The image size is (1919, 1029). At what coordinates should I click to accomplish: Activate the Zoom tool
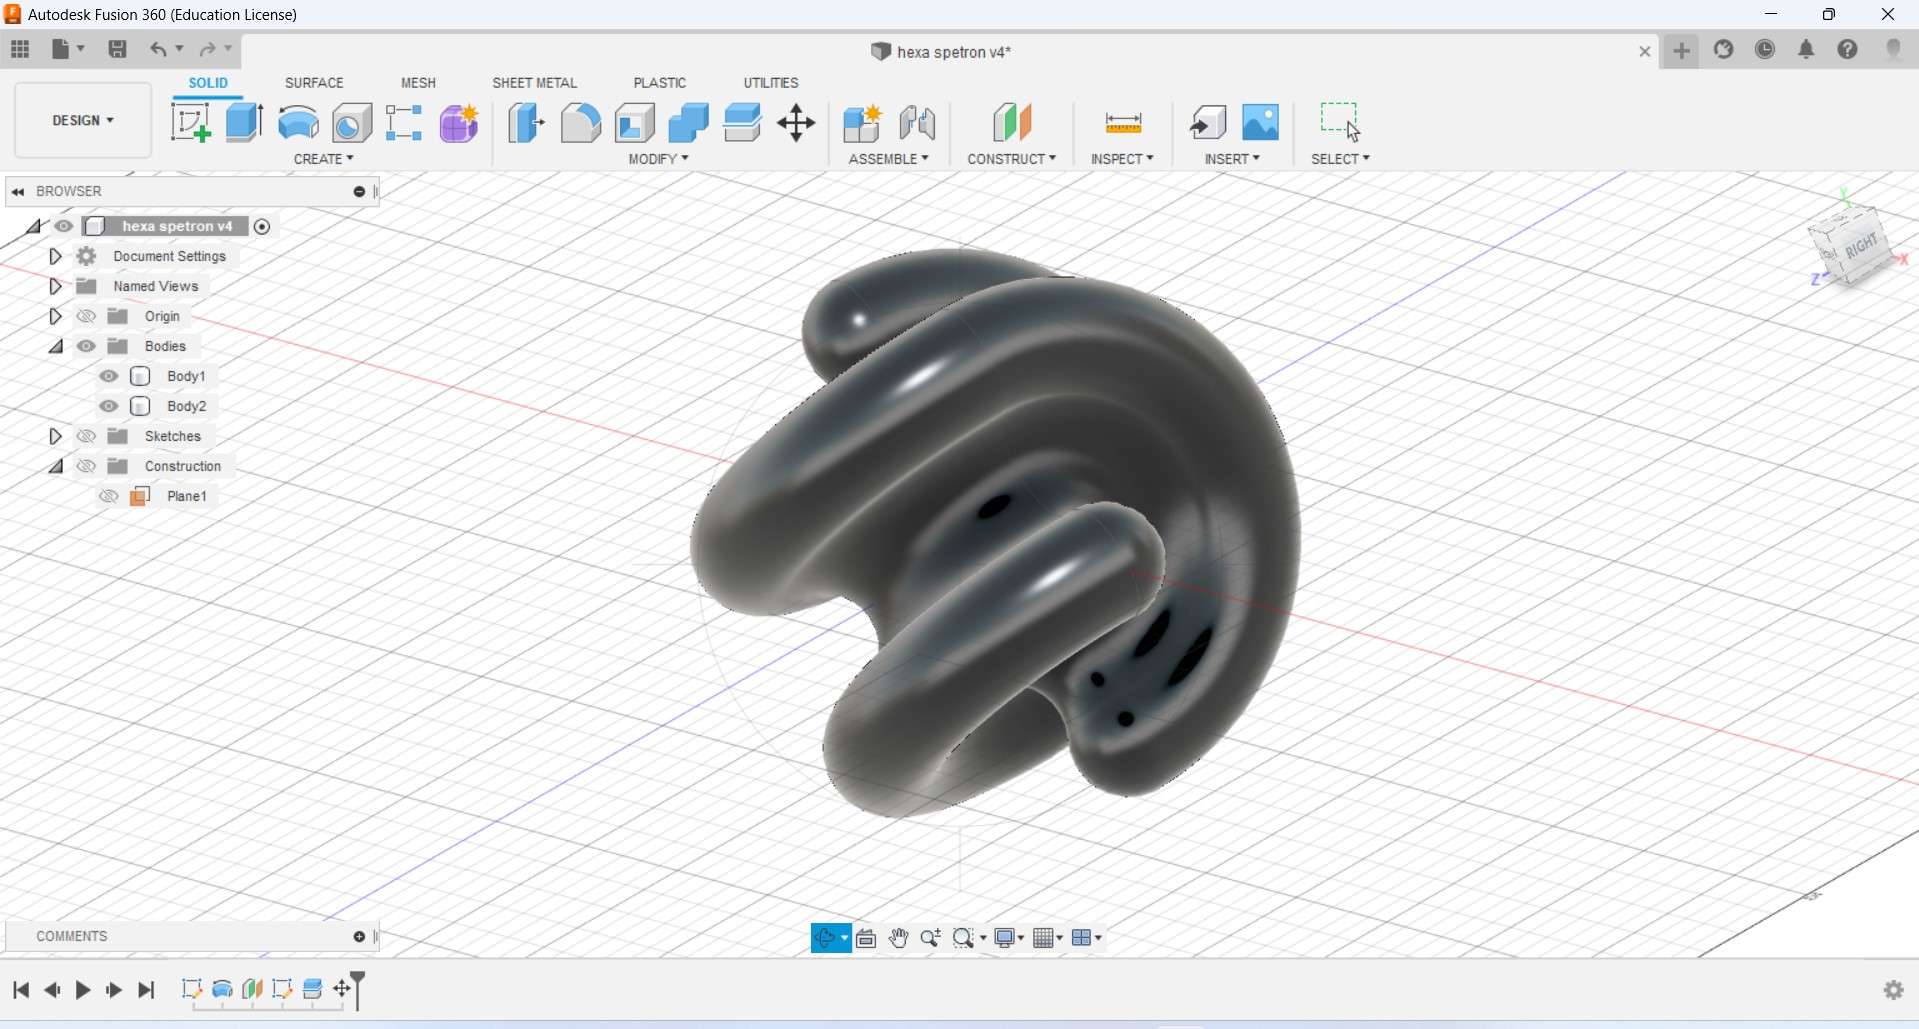pyautogui.click(x=931, y=938)
